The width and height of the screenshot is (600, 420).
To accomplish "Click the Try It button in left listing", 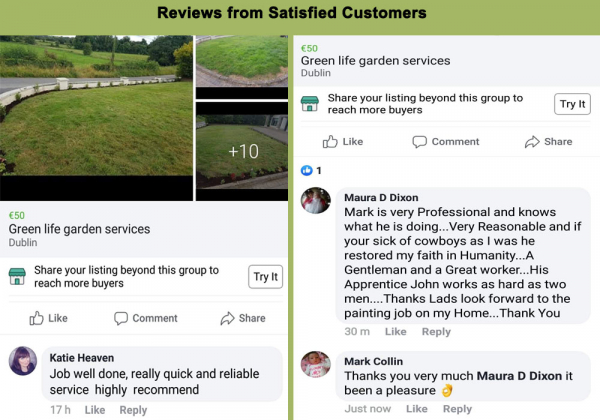I will point(266,277).
